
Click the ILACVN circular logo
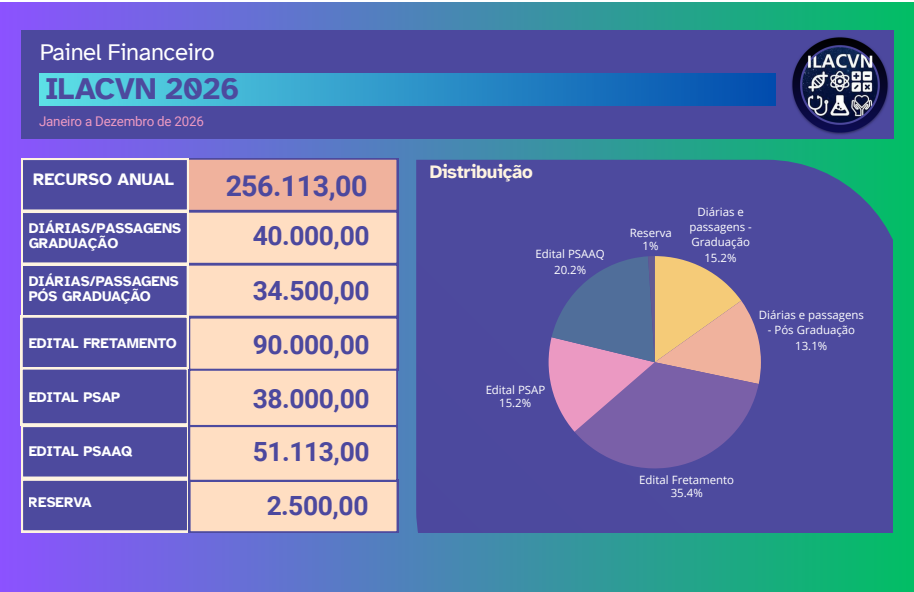tap(840, 85)
